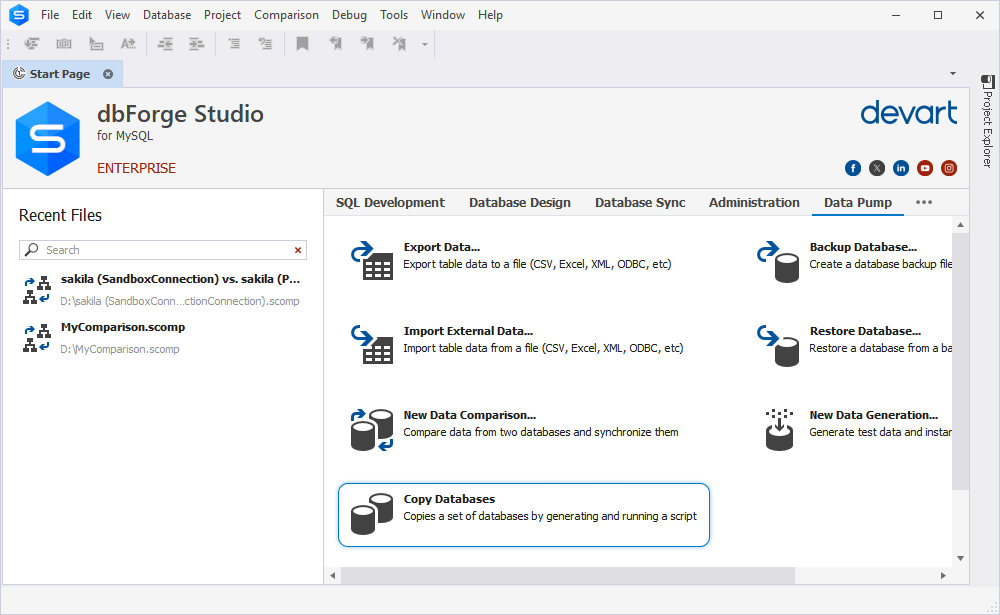Screen dimensions: 1000x615
Task: Launch New Data Comparison icon
Action: 372,429
